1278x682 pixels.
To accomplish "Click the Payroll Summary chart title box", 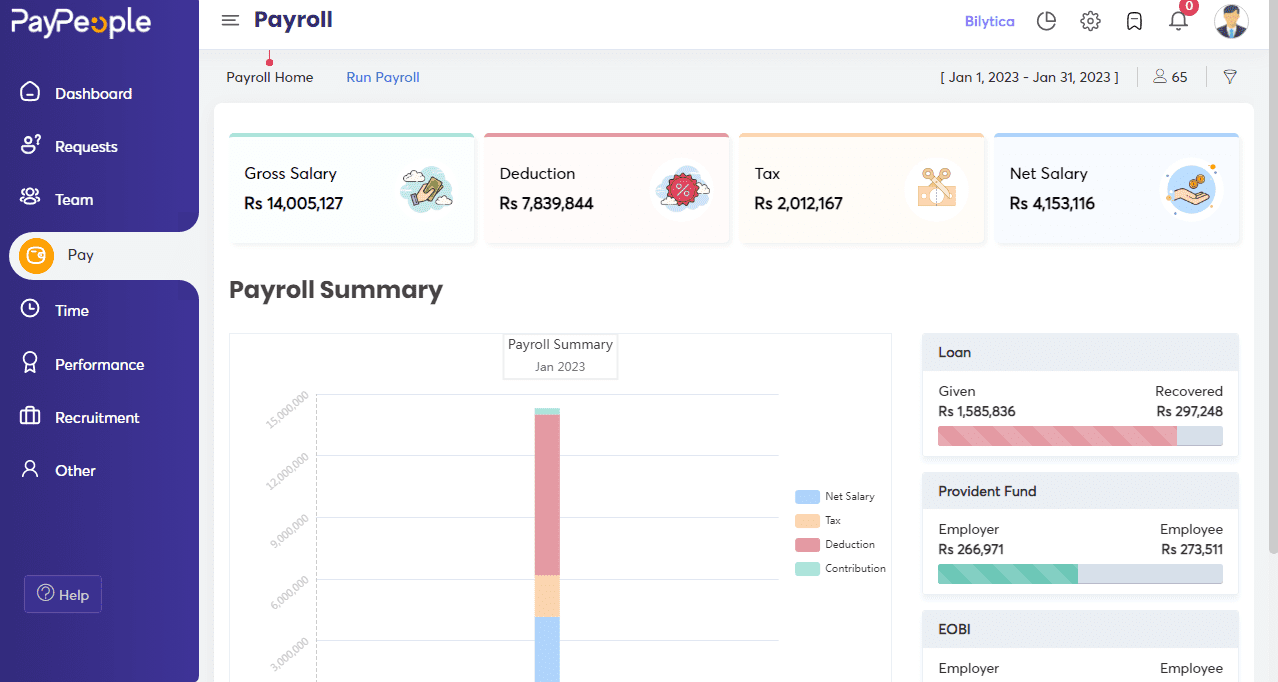I will pyautogui.click(x=560, y=355).
